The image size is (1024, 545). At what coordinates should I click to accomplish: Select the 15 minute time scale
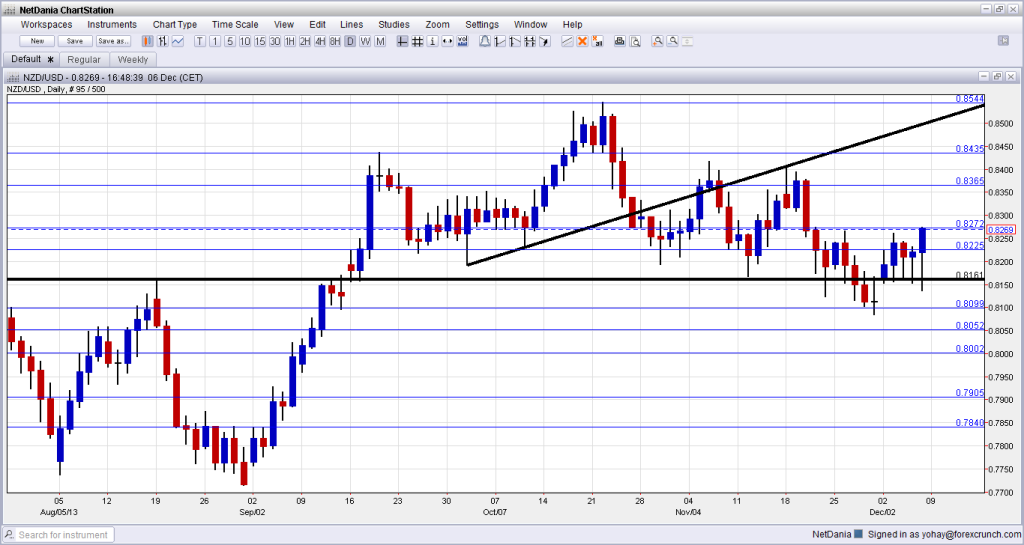[260, 41]
